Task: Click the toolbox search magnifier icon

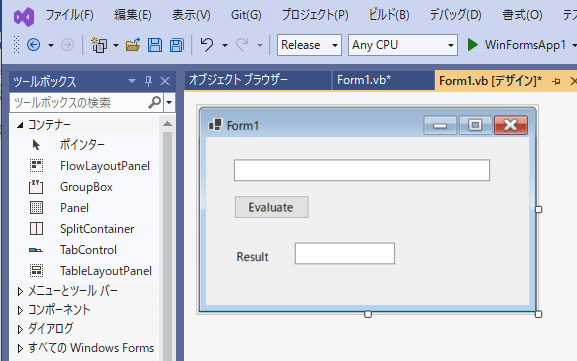Action: [155, 102]
